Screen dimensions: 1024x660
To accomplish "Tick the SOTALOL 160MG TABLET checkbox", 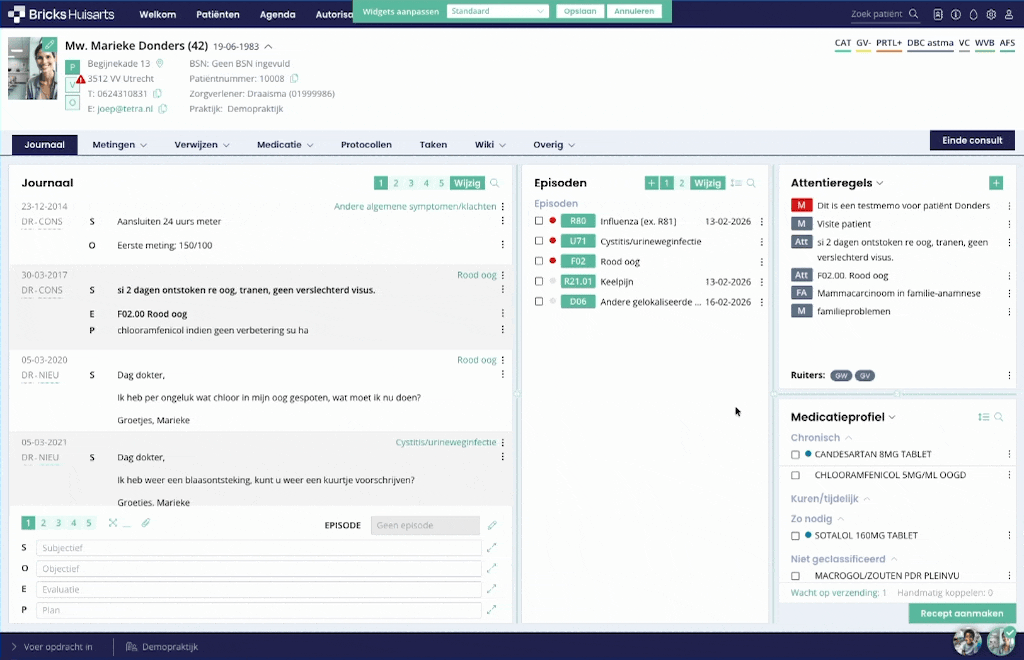I will click(x=796, y=536).
